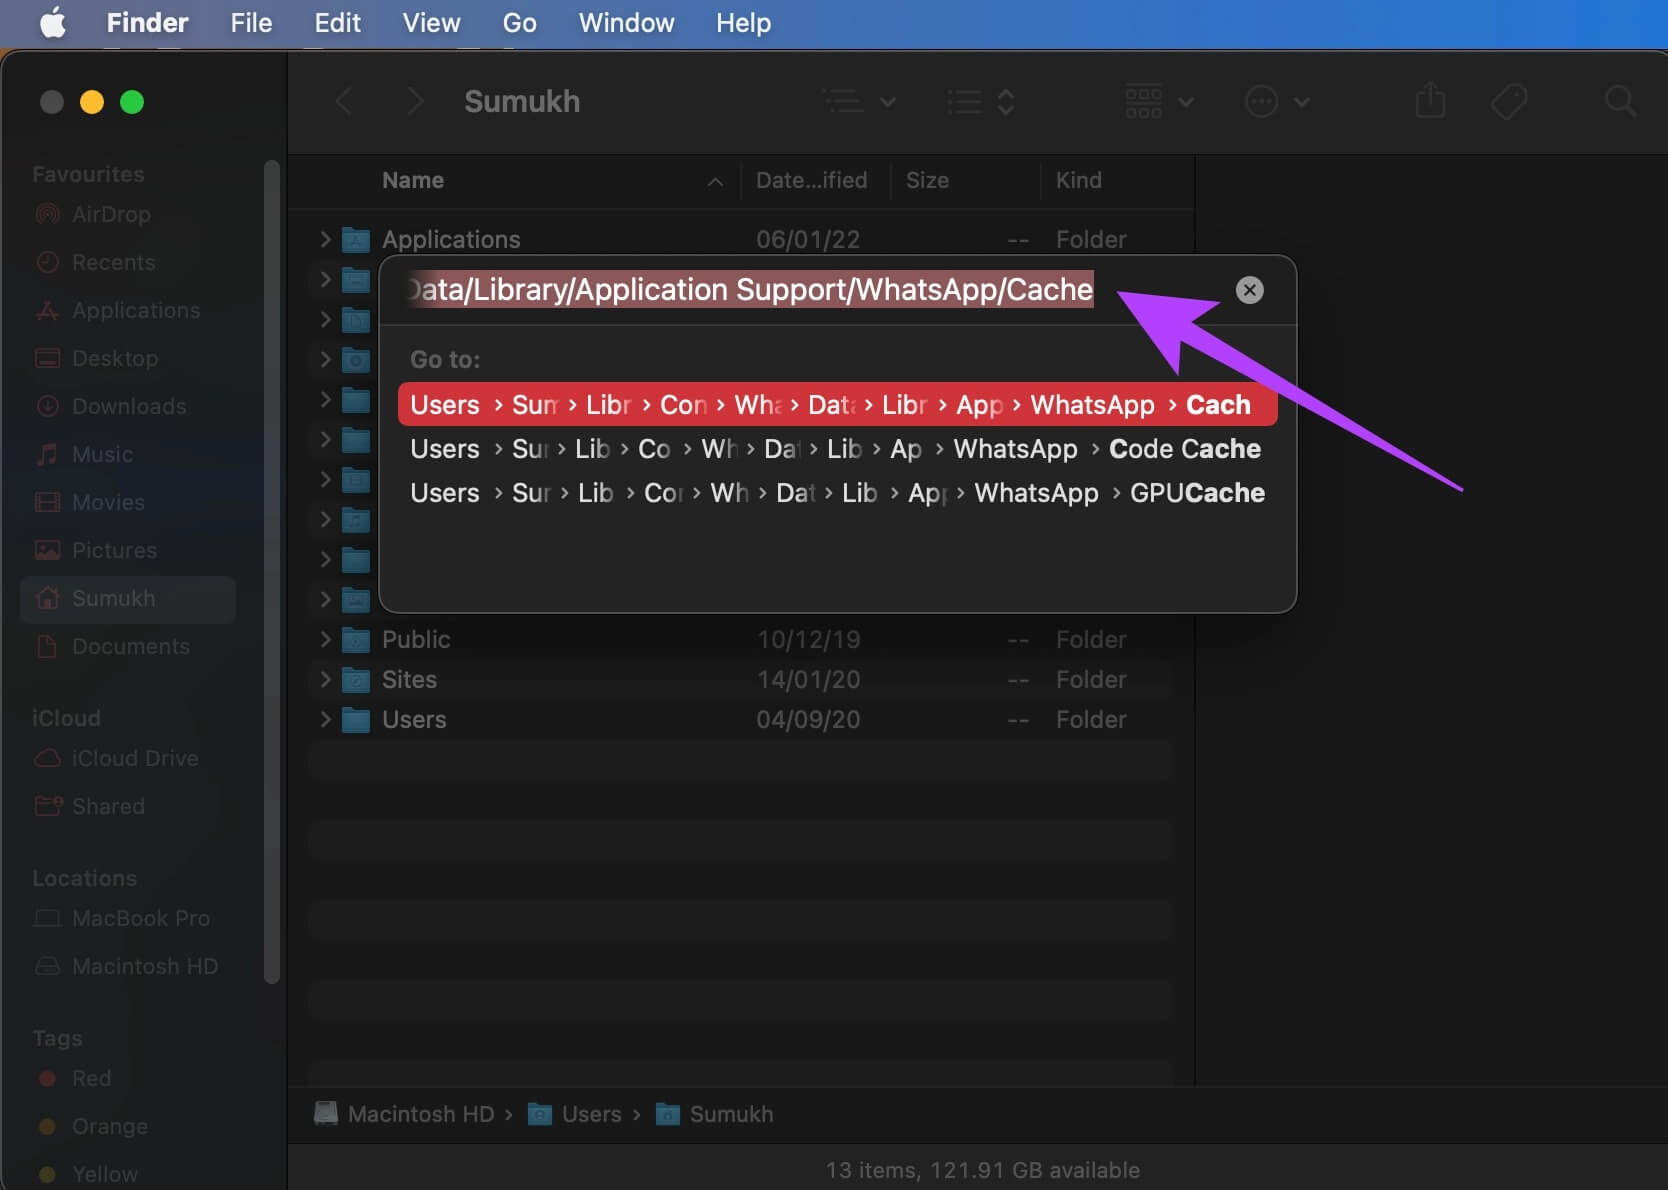The width and height of the screenshot is (1668, 1190).
Task: Open the Search magnifier in Finder
Action: point(1619,101)
